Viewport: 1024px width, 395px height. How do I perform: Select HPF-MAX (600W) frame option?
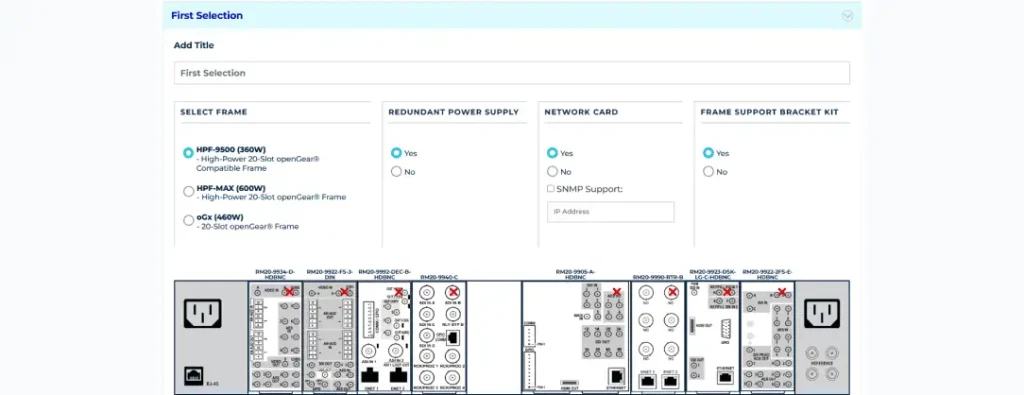189,191
